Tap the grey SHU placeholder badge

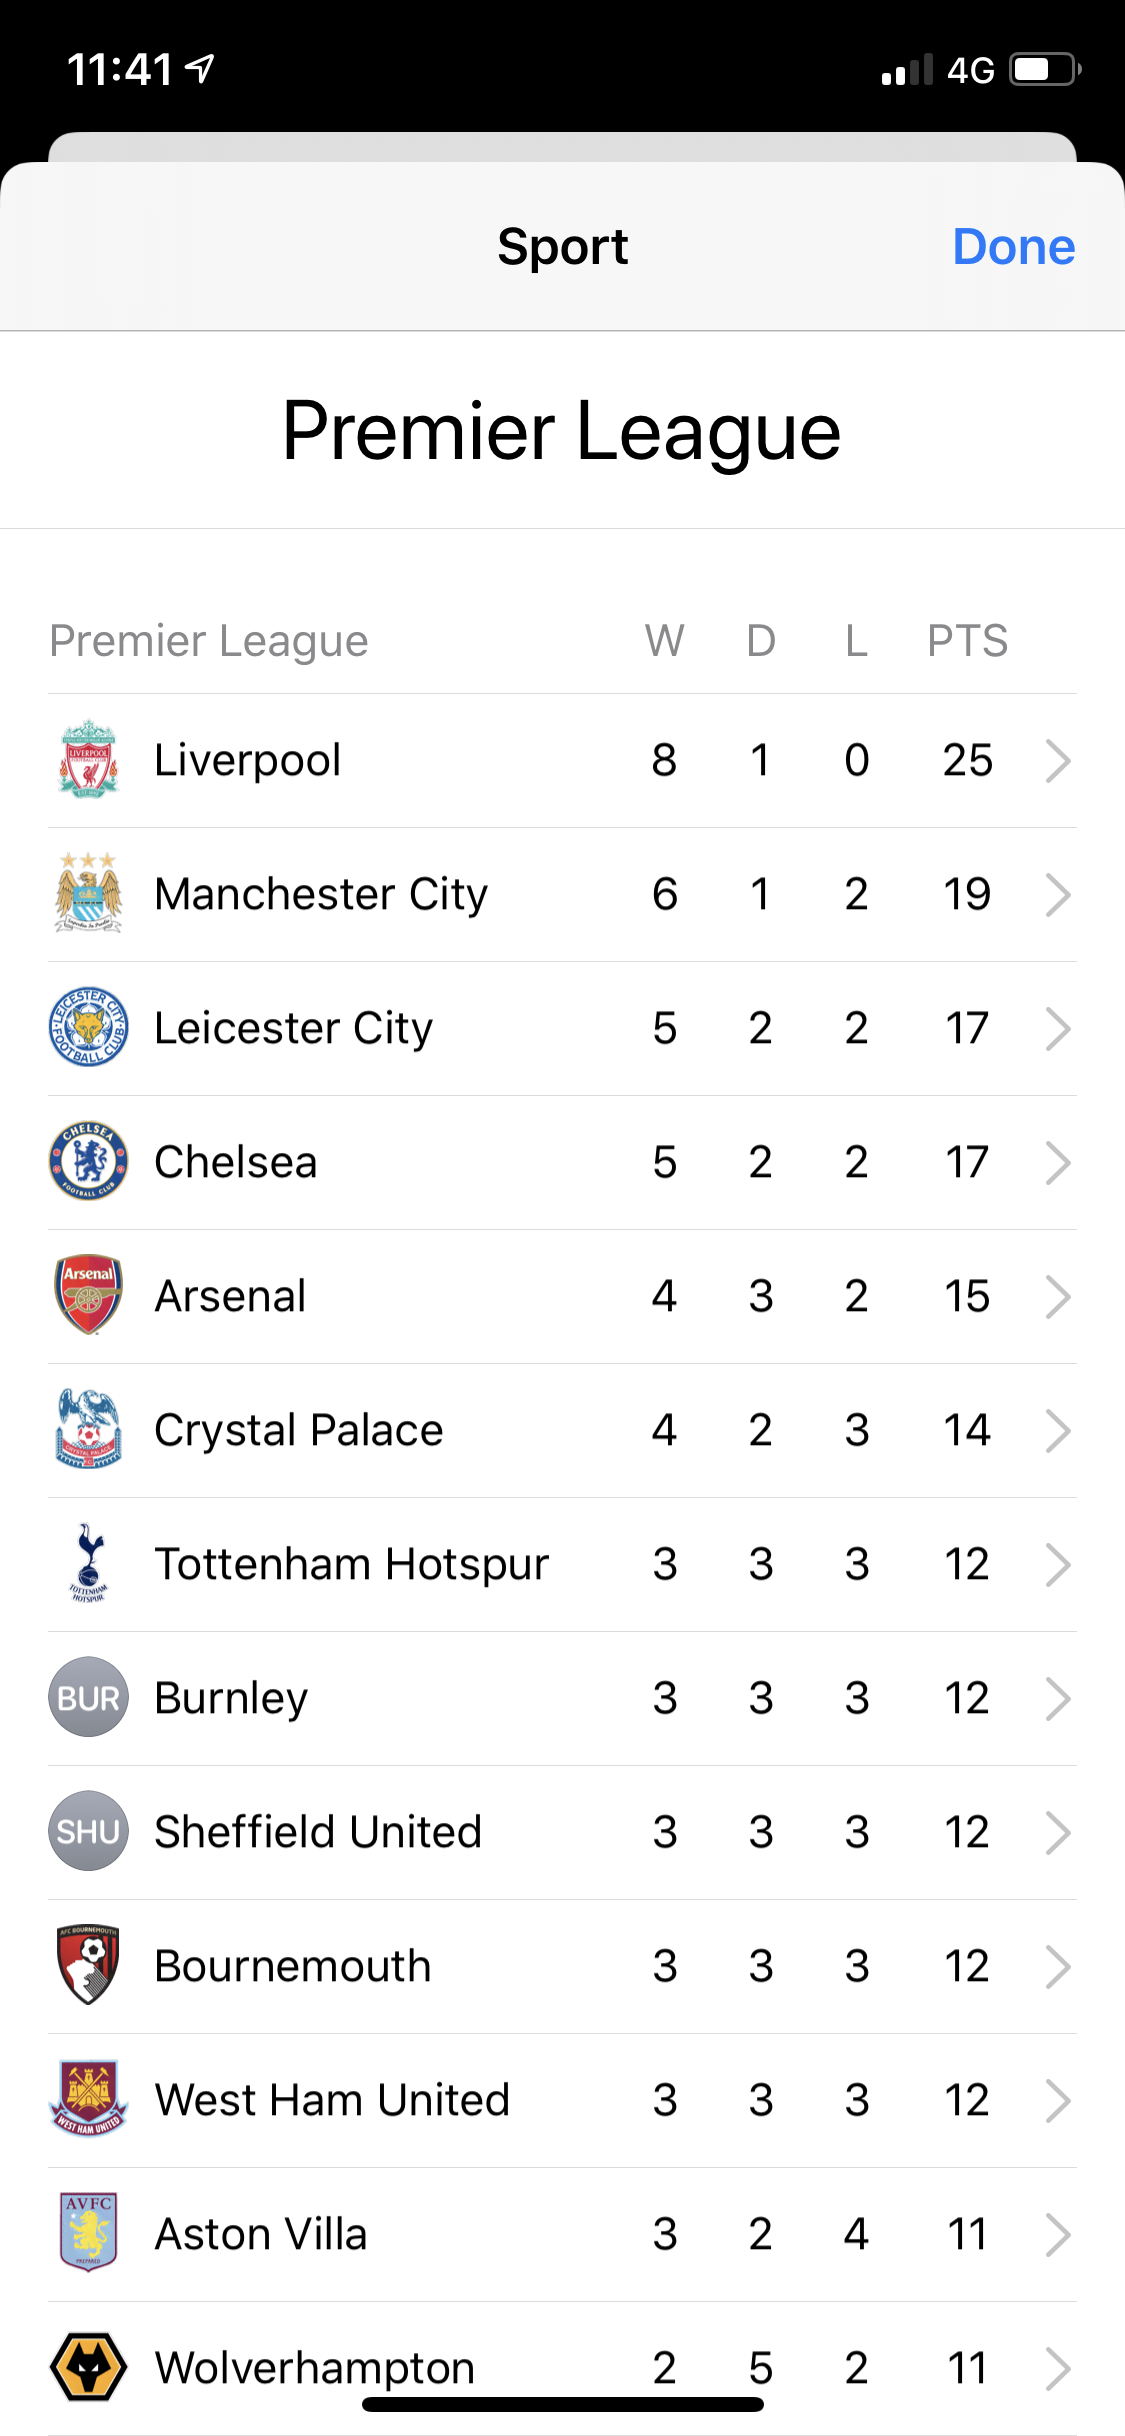point(89,1831)
